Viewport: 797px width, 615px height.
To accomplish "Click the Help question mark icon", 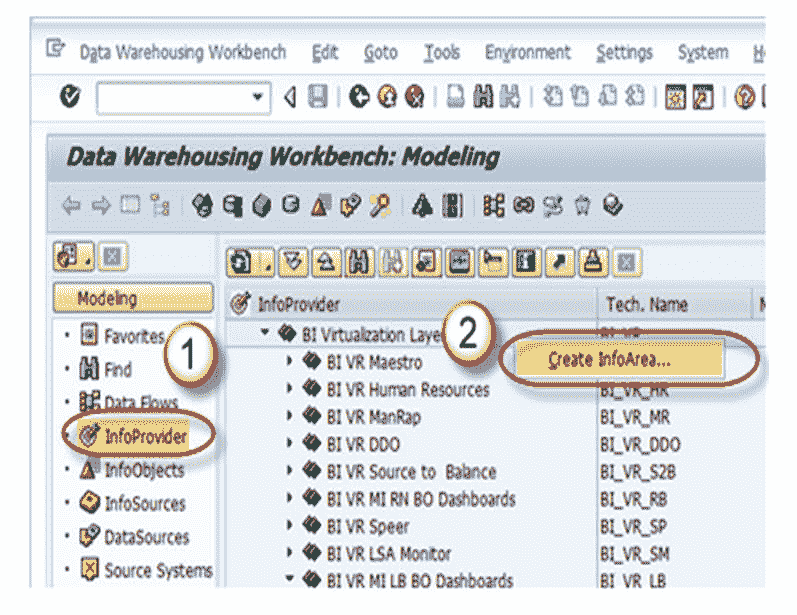I will coord(745,97).
